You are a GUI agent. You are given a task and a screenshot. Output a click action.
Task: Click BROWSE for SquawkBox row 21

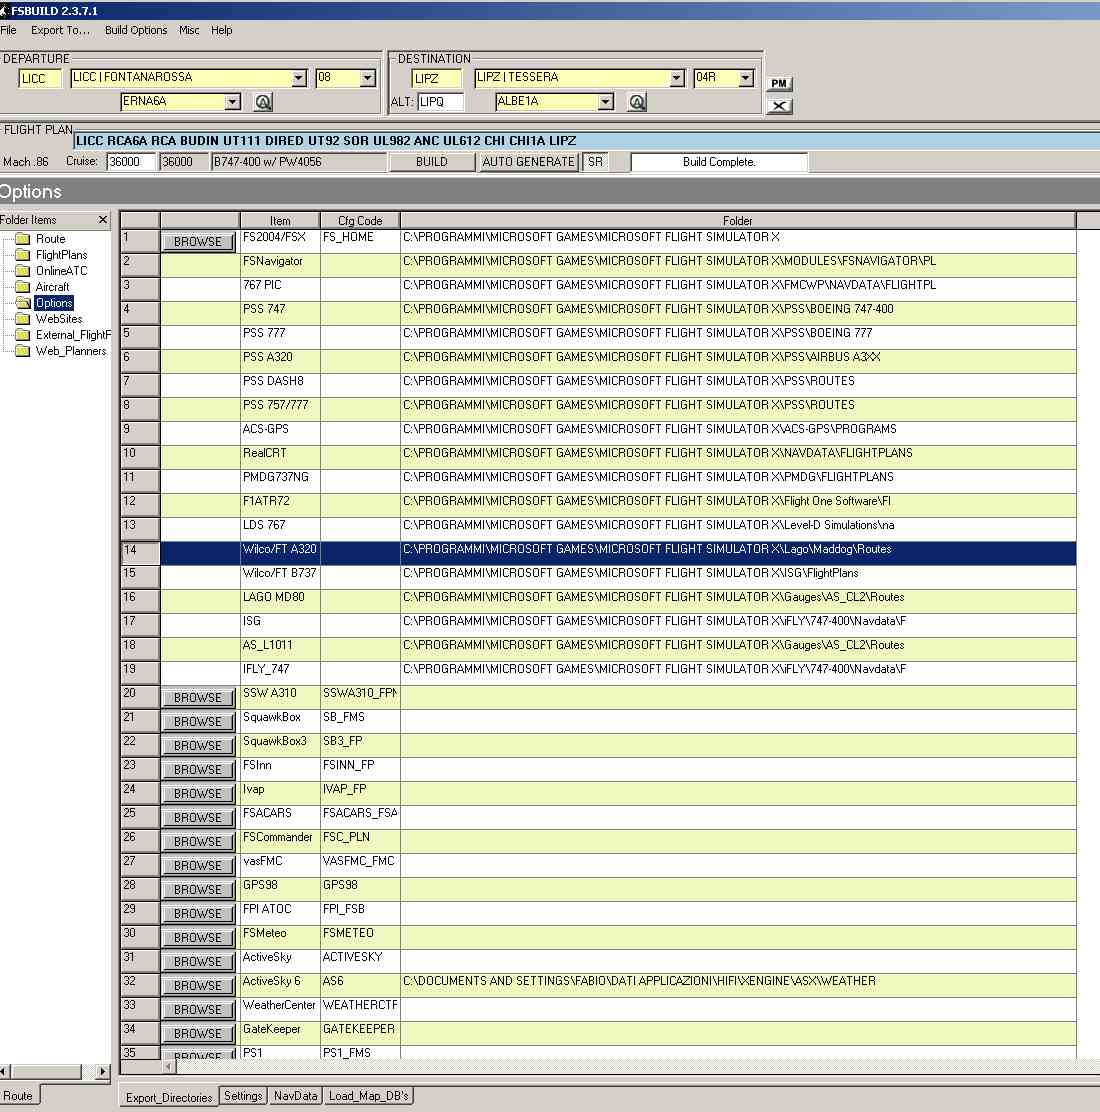(x=198, y=722)
